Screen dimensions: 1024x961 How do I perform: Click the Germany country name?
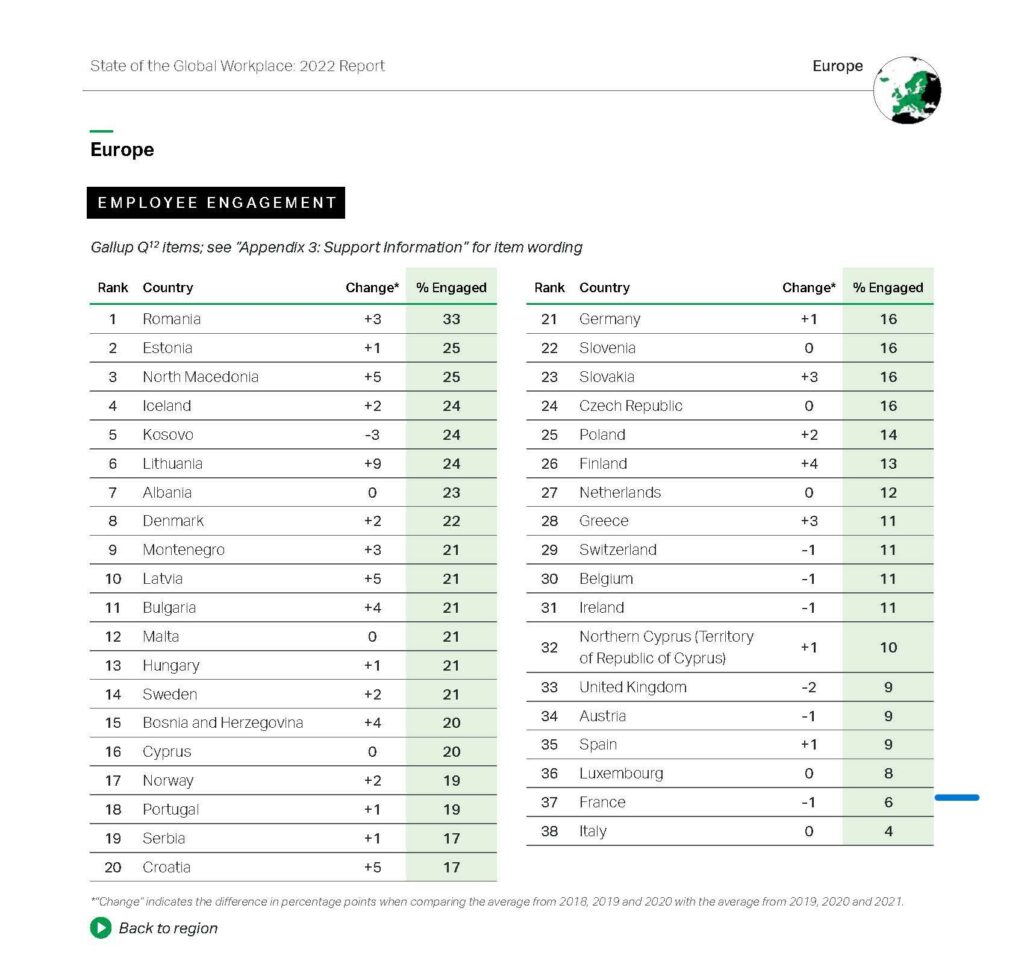click(609, 319)
